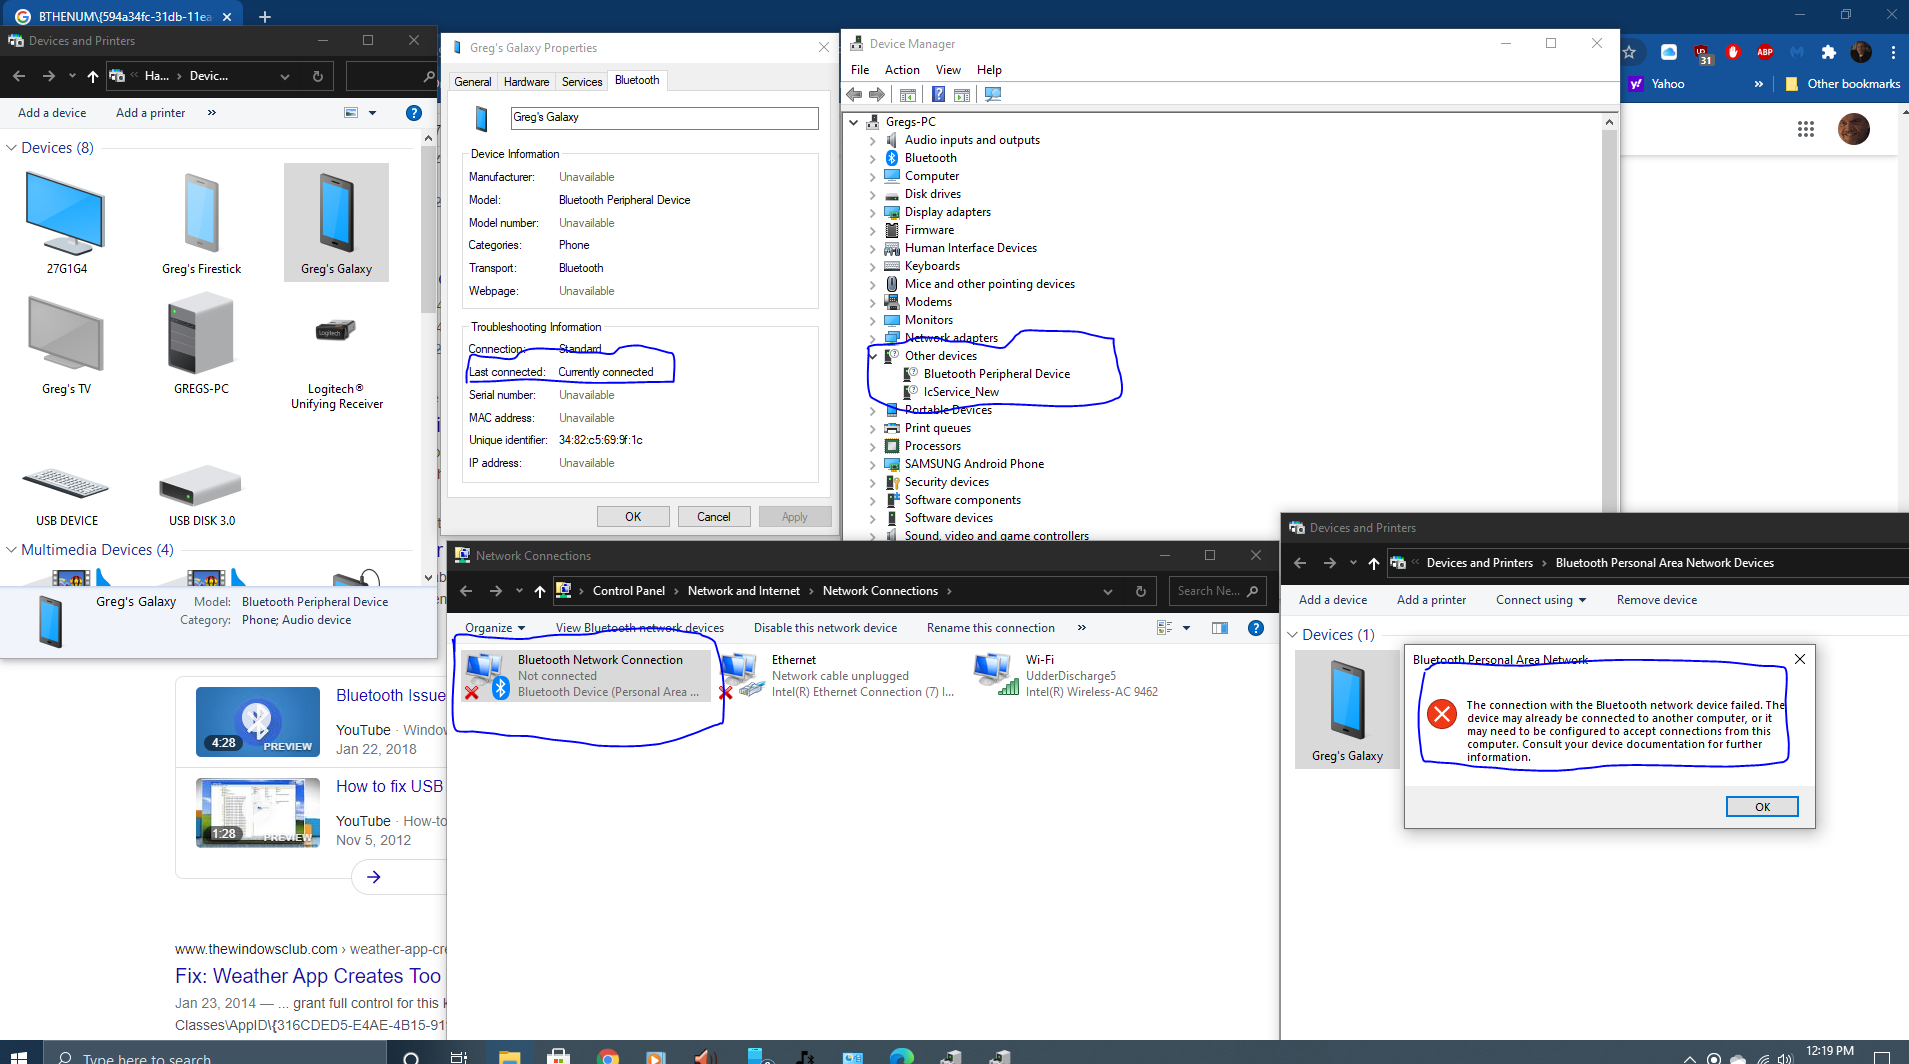Switch to the Hardware tab in Properties

(526, 82)
